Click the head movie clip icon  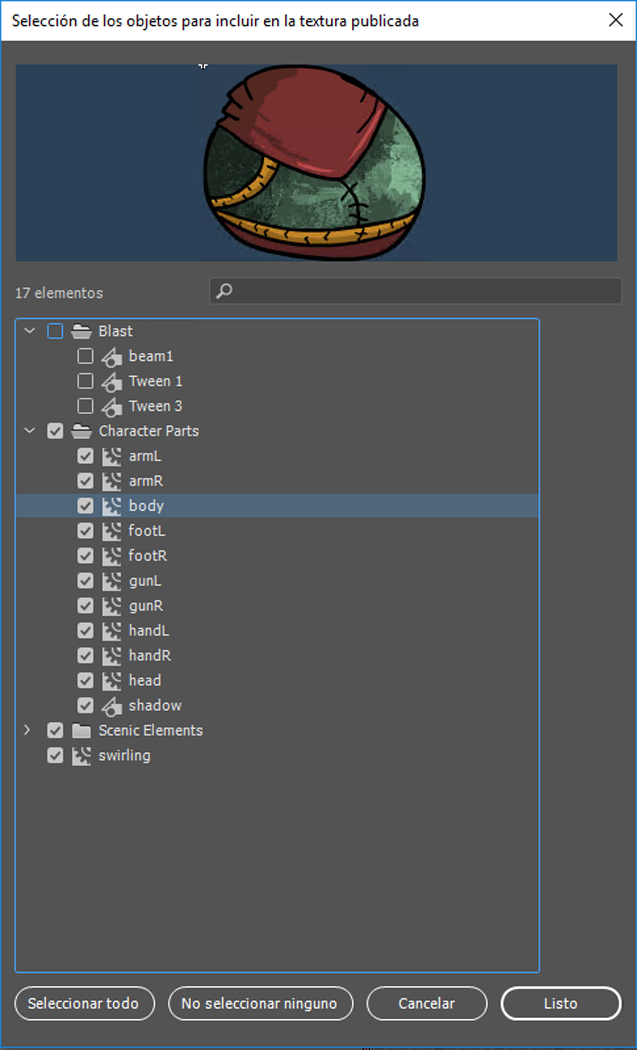coord(111,680)
